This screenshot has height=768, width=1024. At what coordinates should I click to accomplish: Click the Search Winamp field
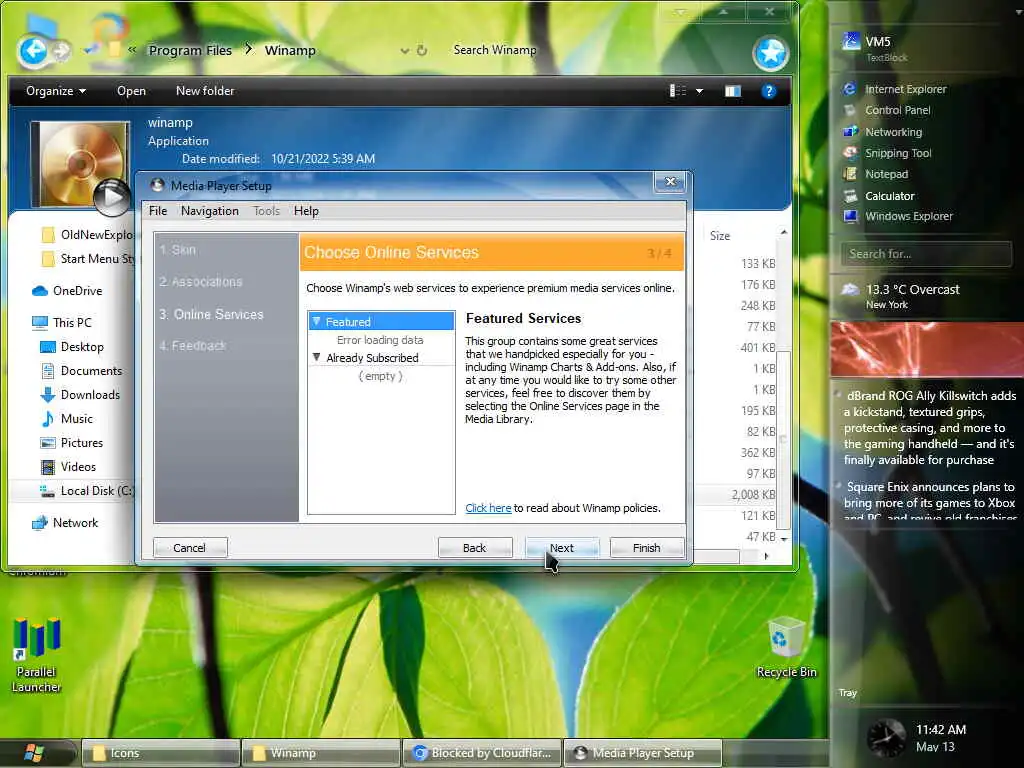tap(494, 50)
